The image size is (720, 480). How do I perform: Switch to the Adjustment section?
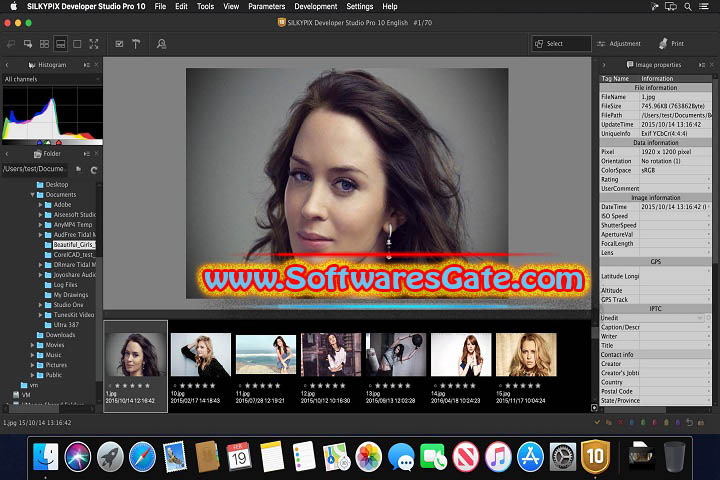point(619,44)
